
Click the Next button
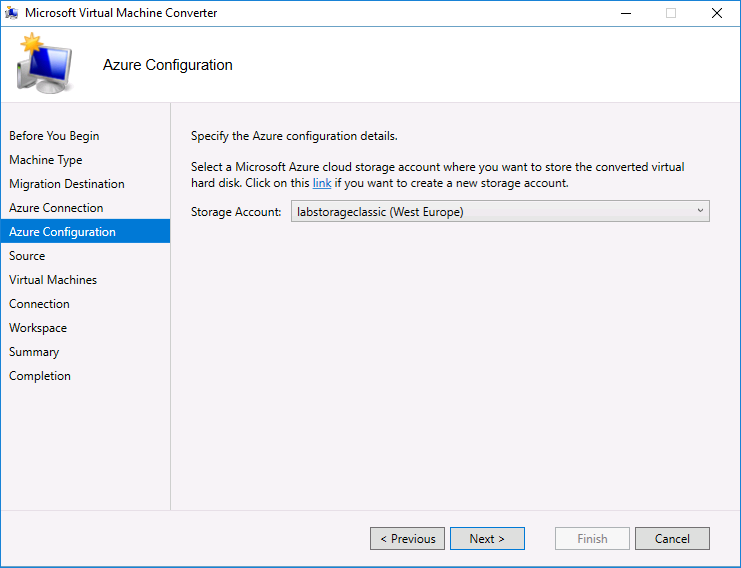tap(487, 539)
